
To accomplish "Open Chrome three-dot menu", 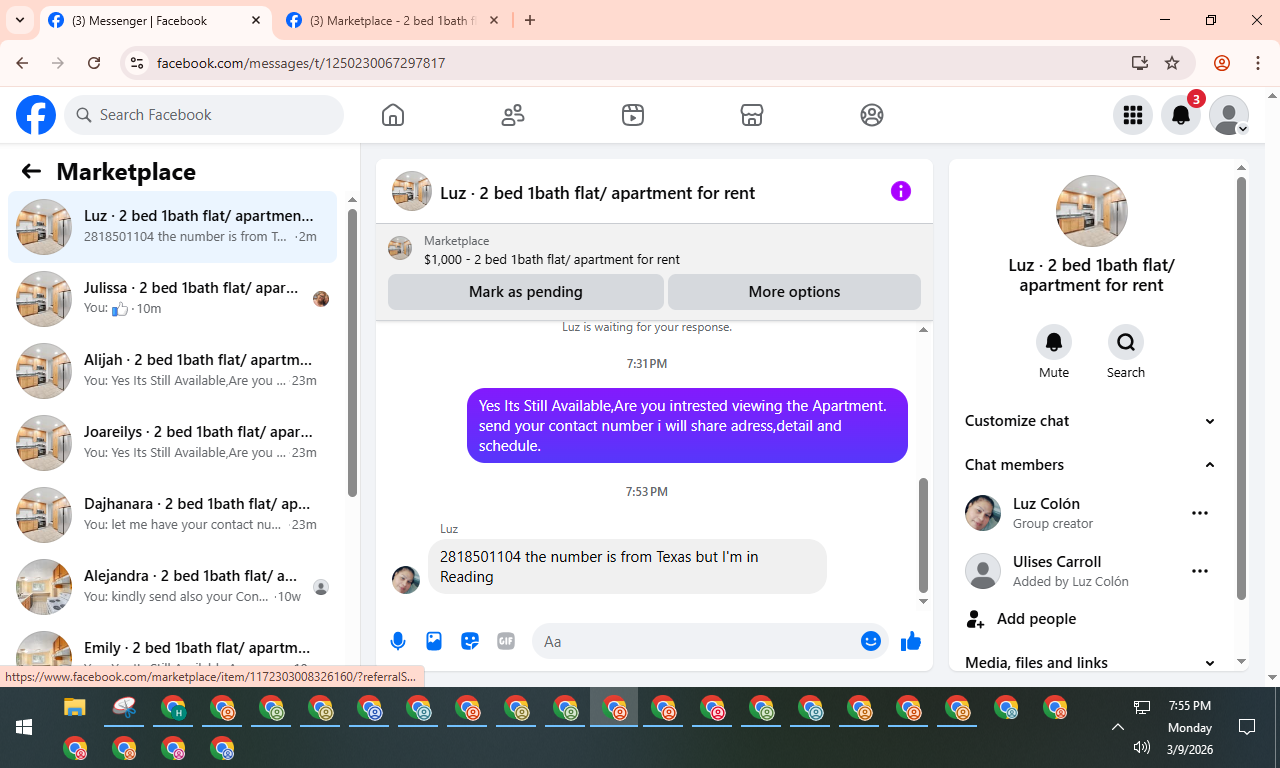I will coord(1258,63).
